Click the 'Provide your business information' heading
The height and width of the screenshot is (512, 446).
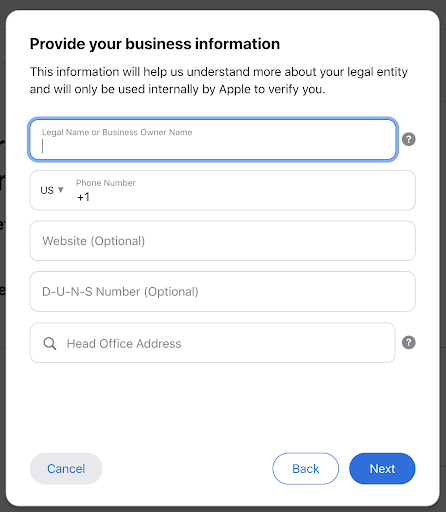pos(155,44)
